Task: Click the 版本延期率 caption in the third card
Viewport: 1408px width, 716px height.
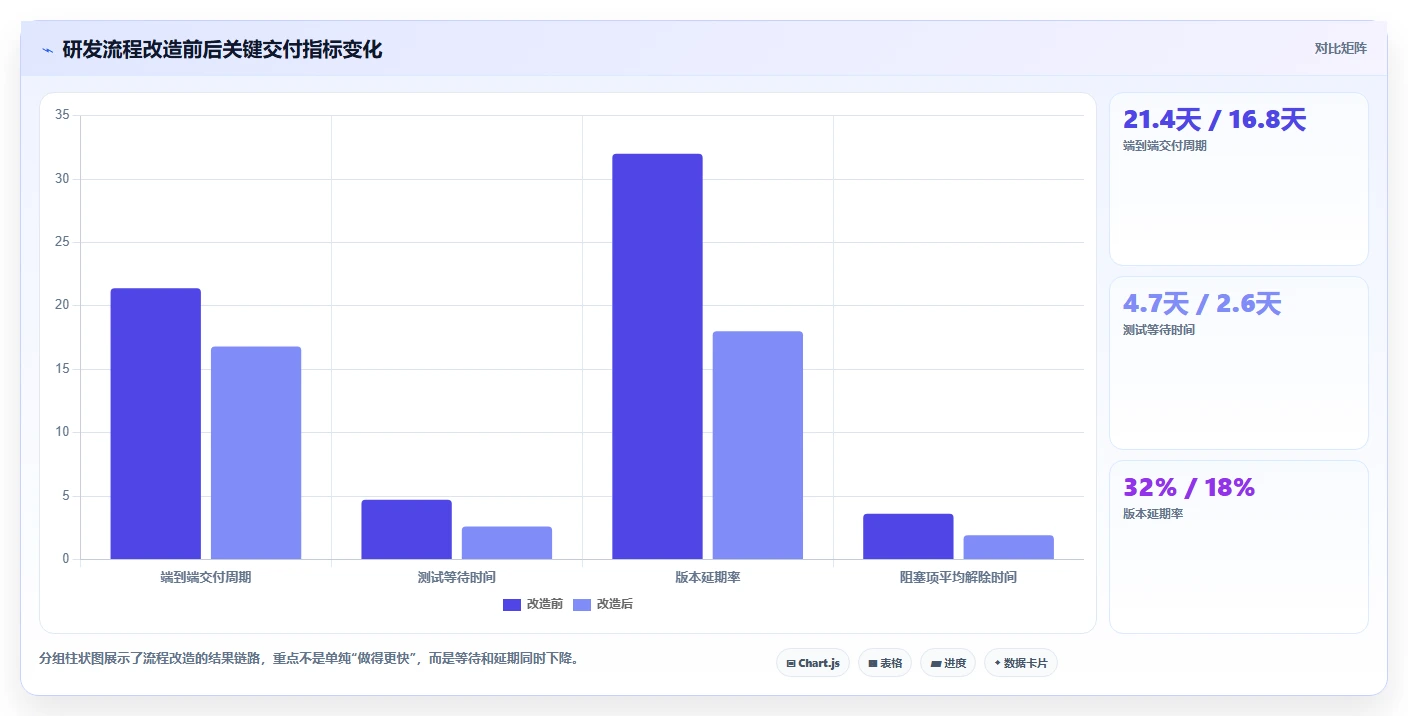Action: [x=1153, y=514]
